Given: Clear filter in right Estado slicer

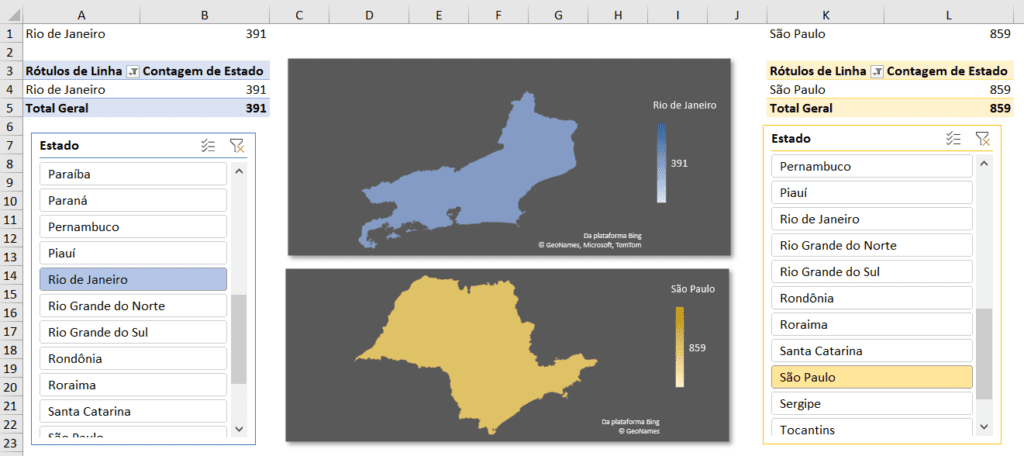Looking at the screenshot, I should click(982, 138).
